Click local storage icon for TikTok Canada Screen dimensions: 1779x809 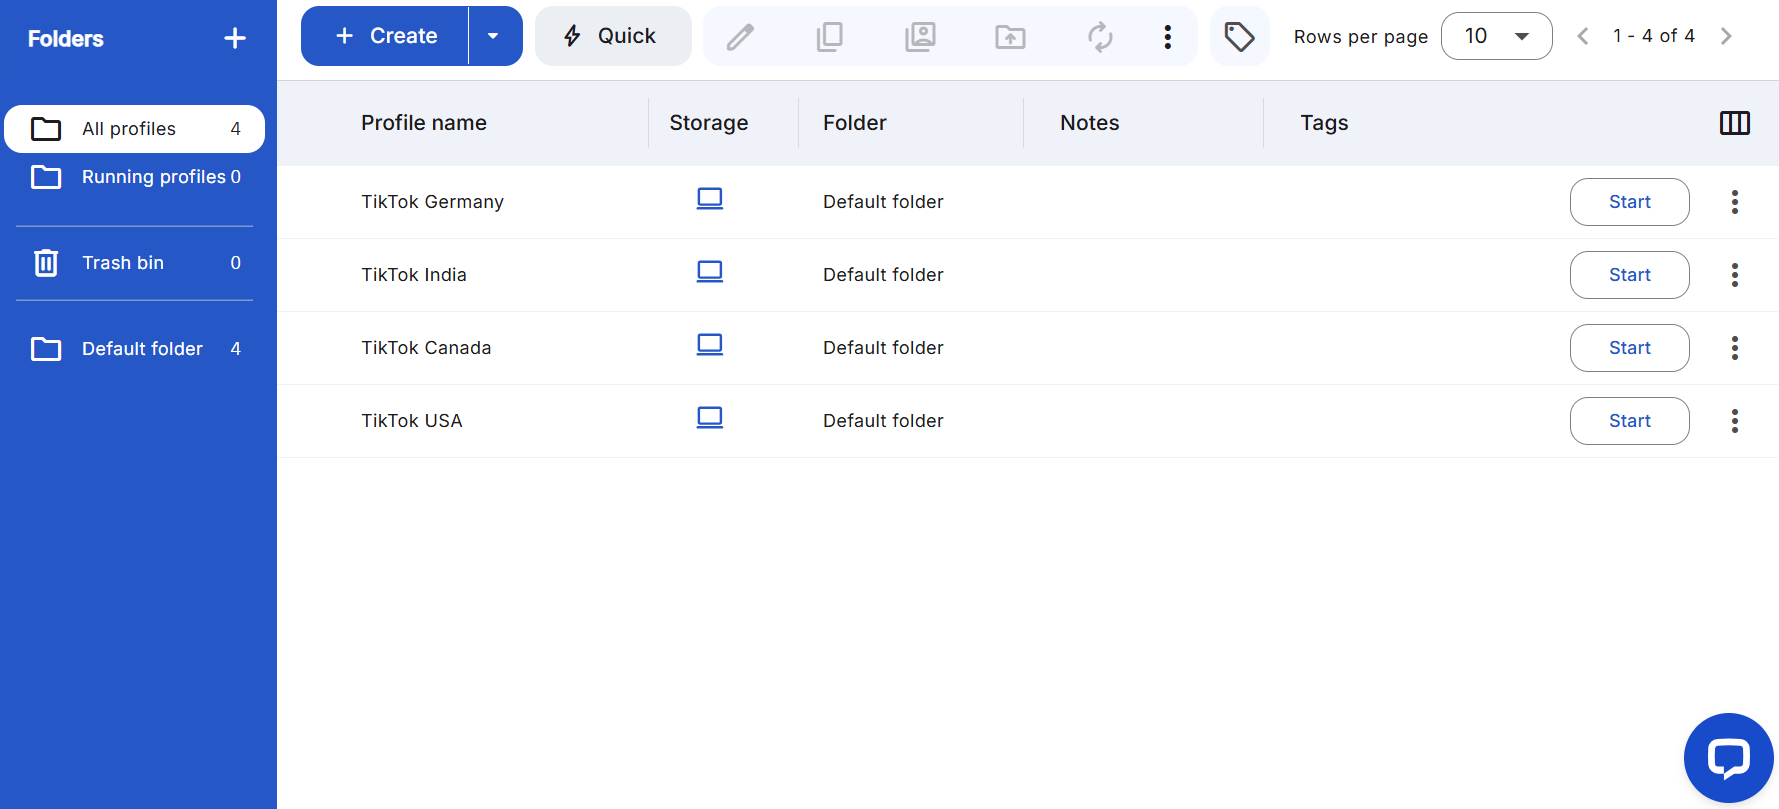[710, 345]
